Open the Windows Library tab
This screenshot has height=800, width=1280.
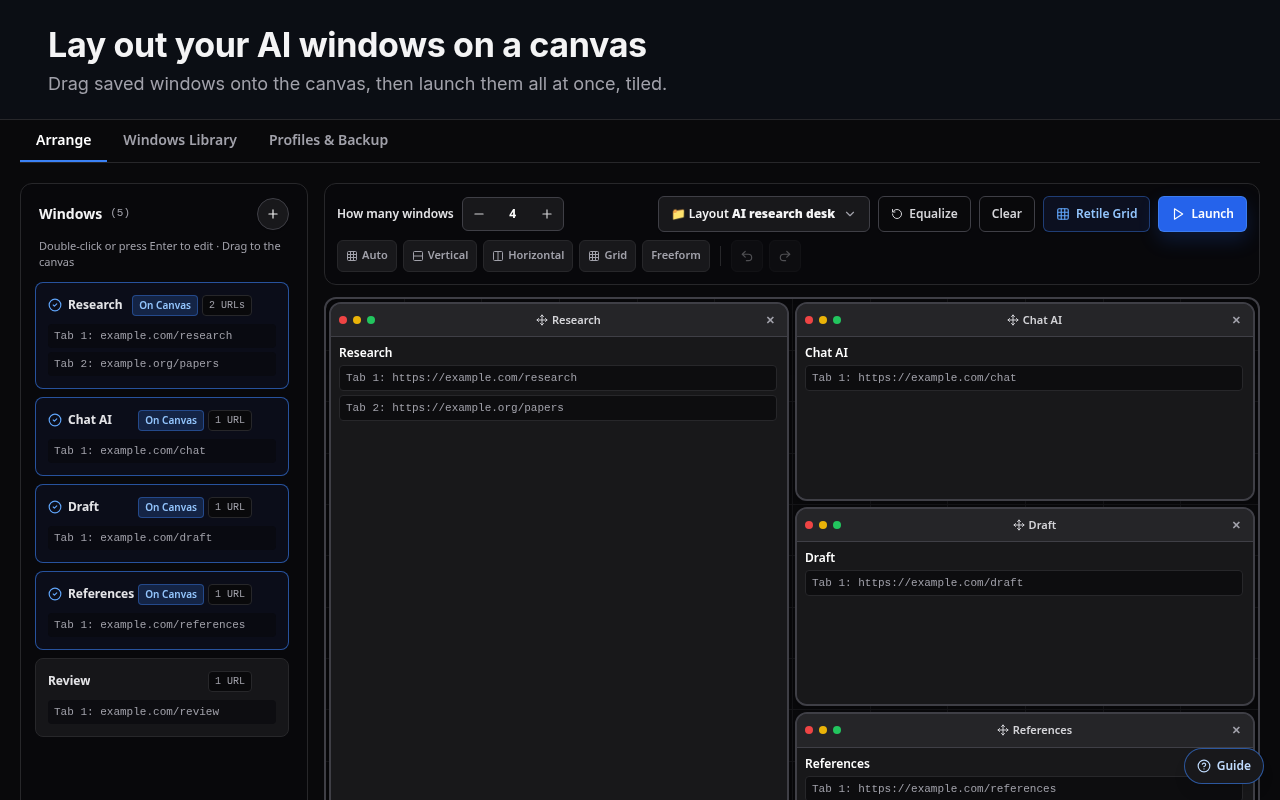point(180,140)
